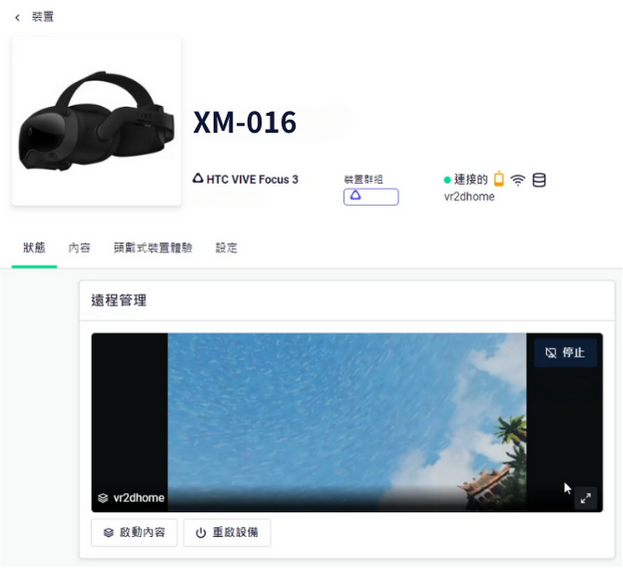
Task: Click the battery status icon
Action: 499,180
